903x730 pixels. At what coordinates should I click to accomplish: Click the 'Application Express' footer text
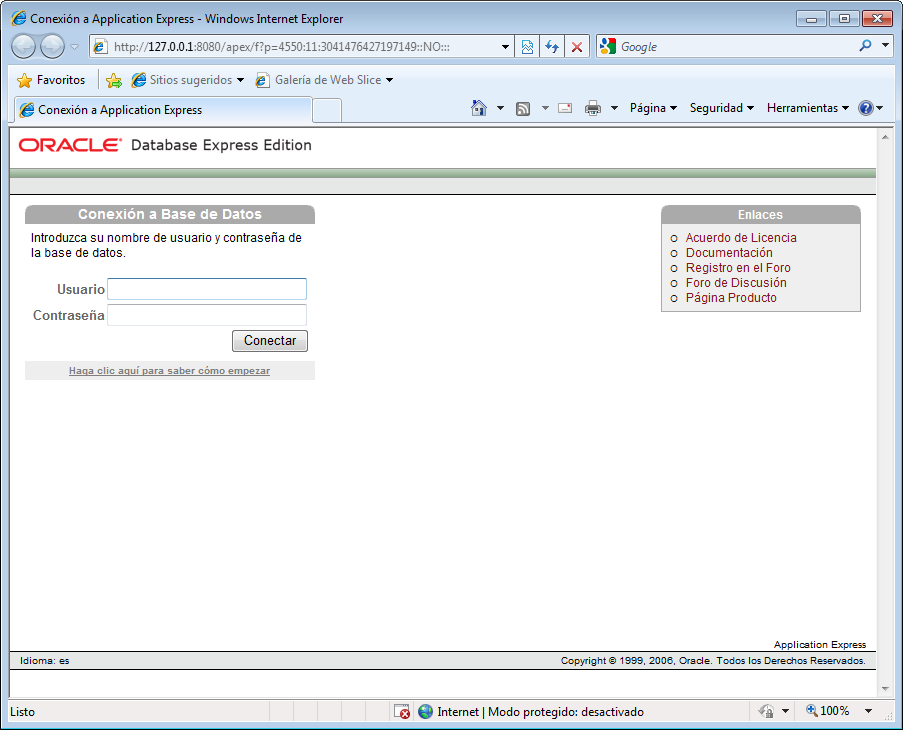(819, 645)
